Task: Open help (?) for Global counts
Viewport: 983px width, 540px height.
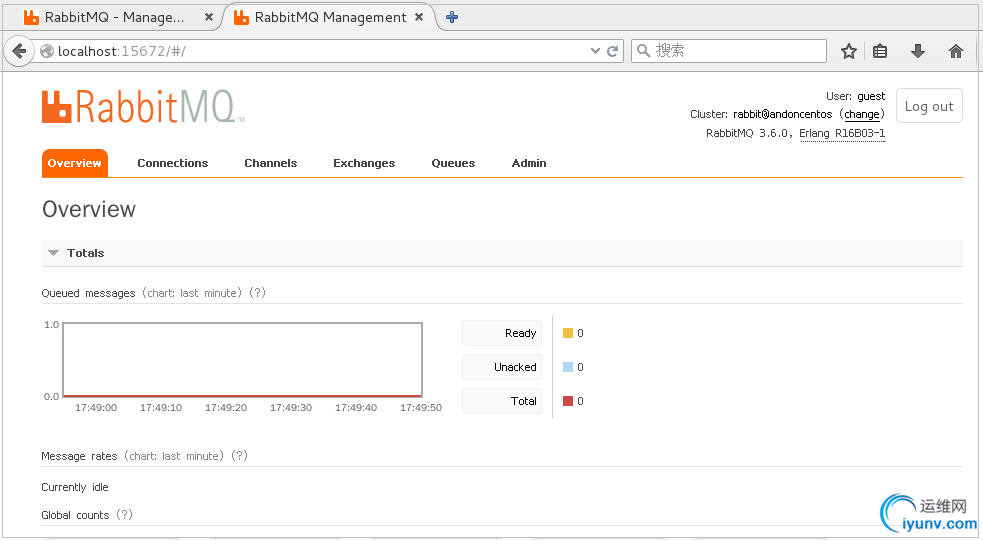Action: click(x=124, y=515)
